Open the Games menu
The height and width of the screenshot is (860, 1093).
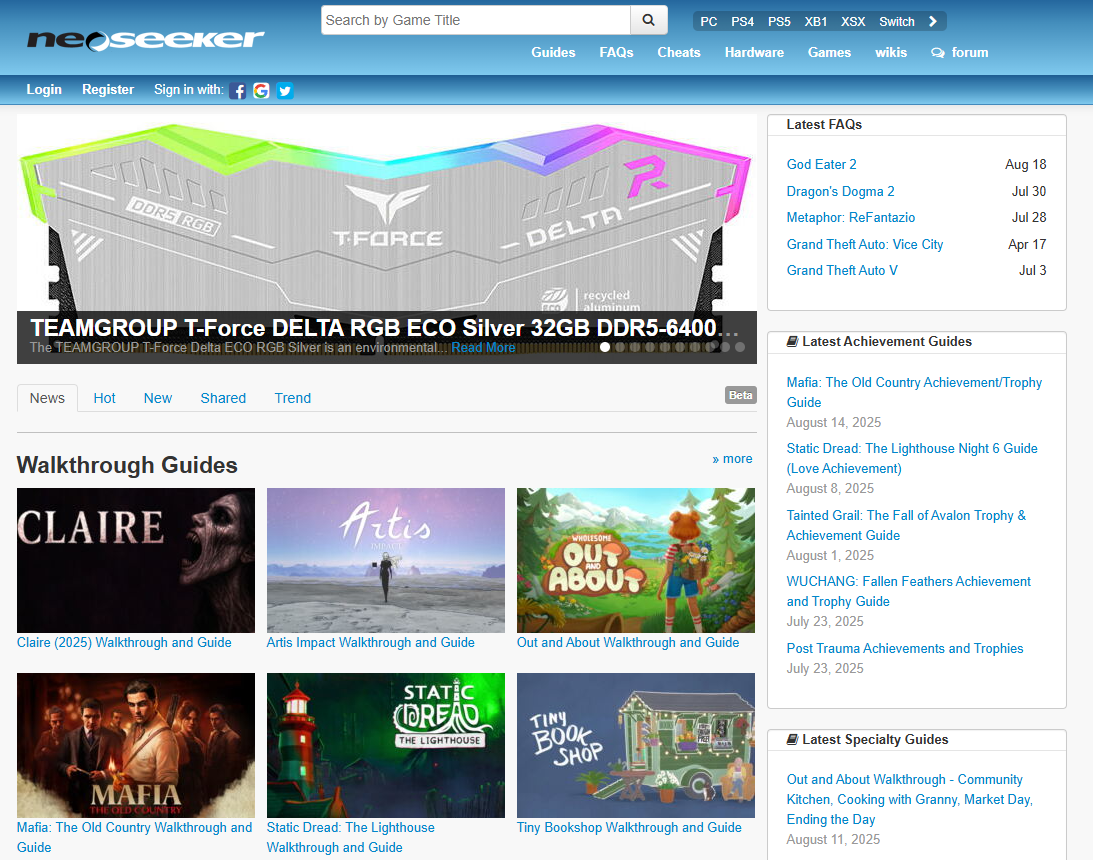tap(830, 52)
